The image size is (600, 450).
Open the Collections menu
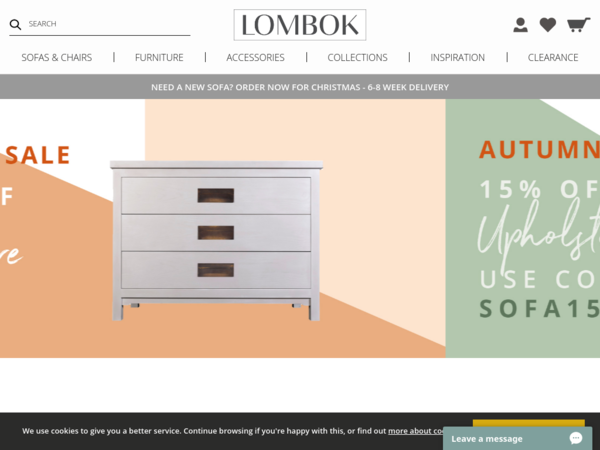[357, 57]
